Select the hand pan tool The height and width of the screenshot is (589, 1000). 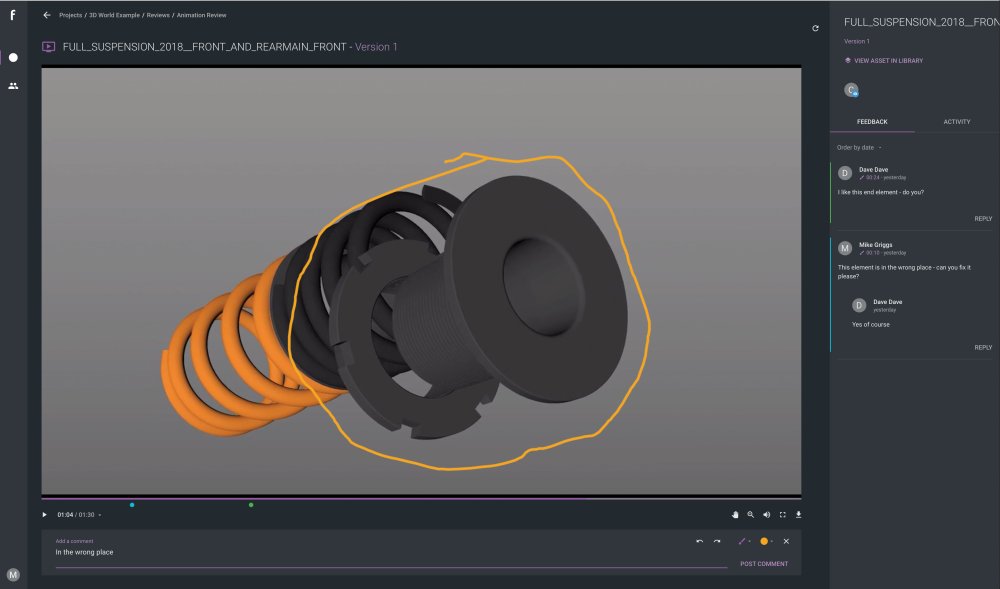click(x=735, y=514)
